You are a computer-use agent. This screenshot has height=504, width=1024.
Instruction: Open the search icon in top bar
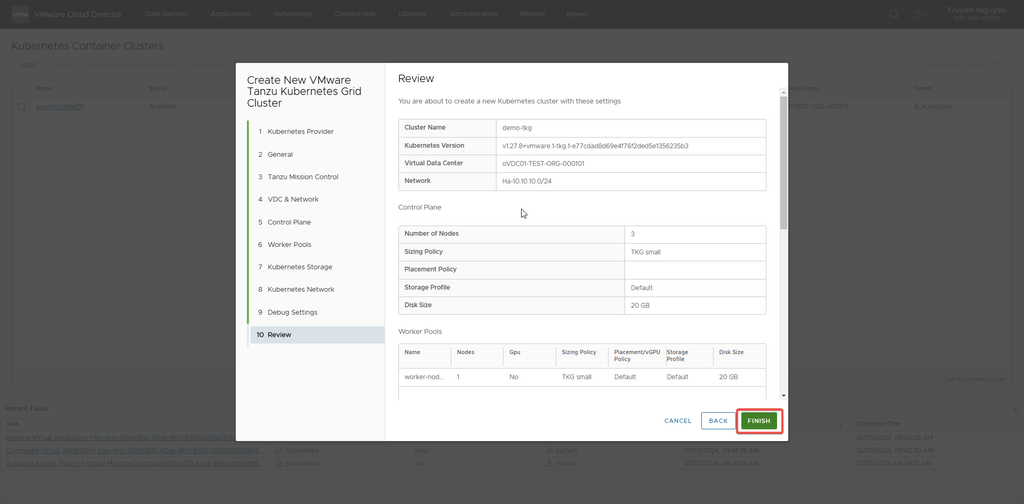[895, 14]
